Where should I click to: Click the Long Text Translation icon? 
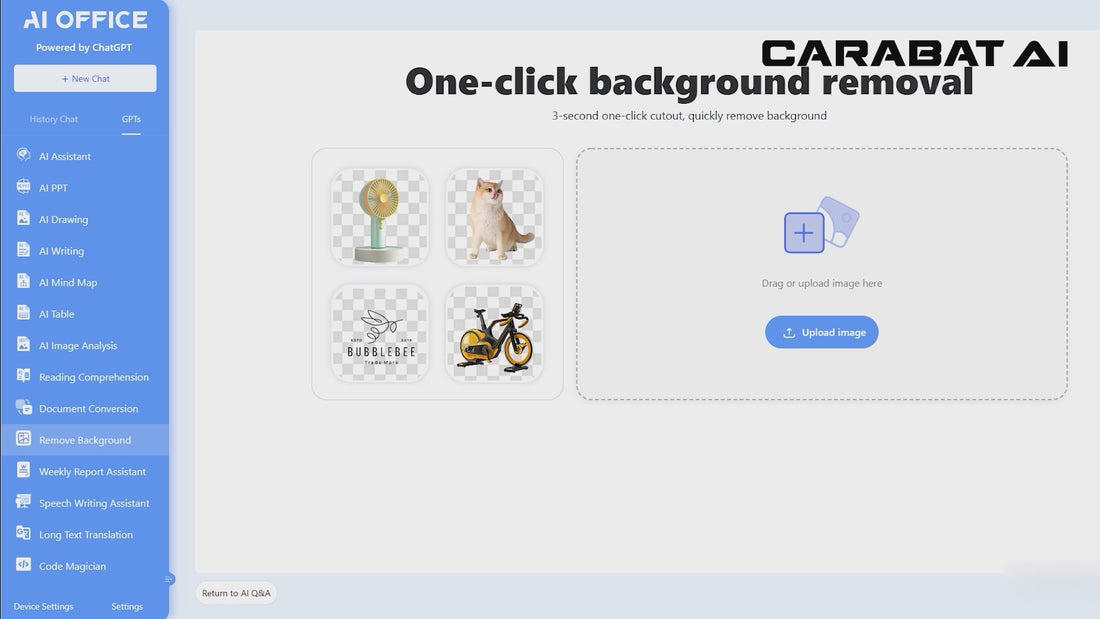23,534
